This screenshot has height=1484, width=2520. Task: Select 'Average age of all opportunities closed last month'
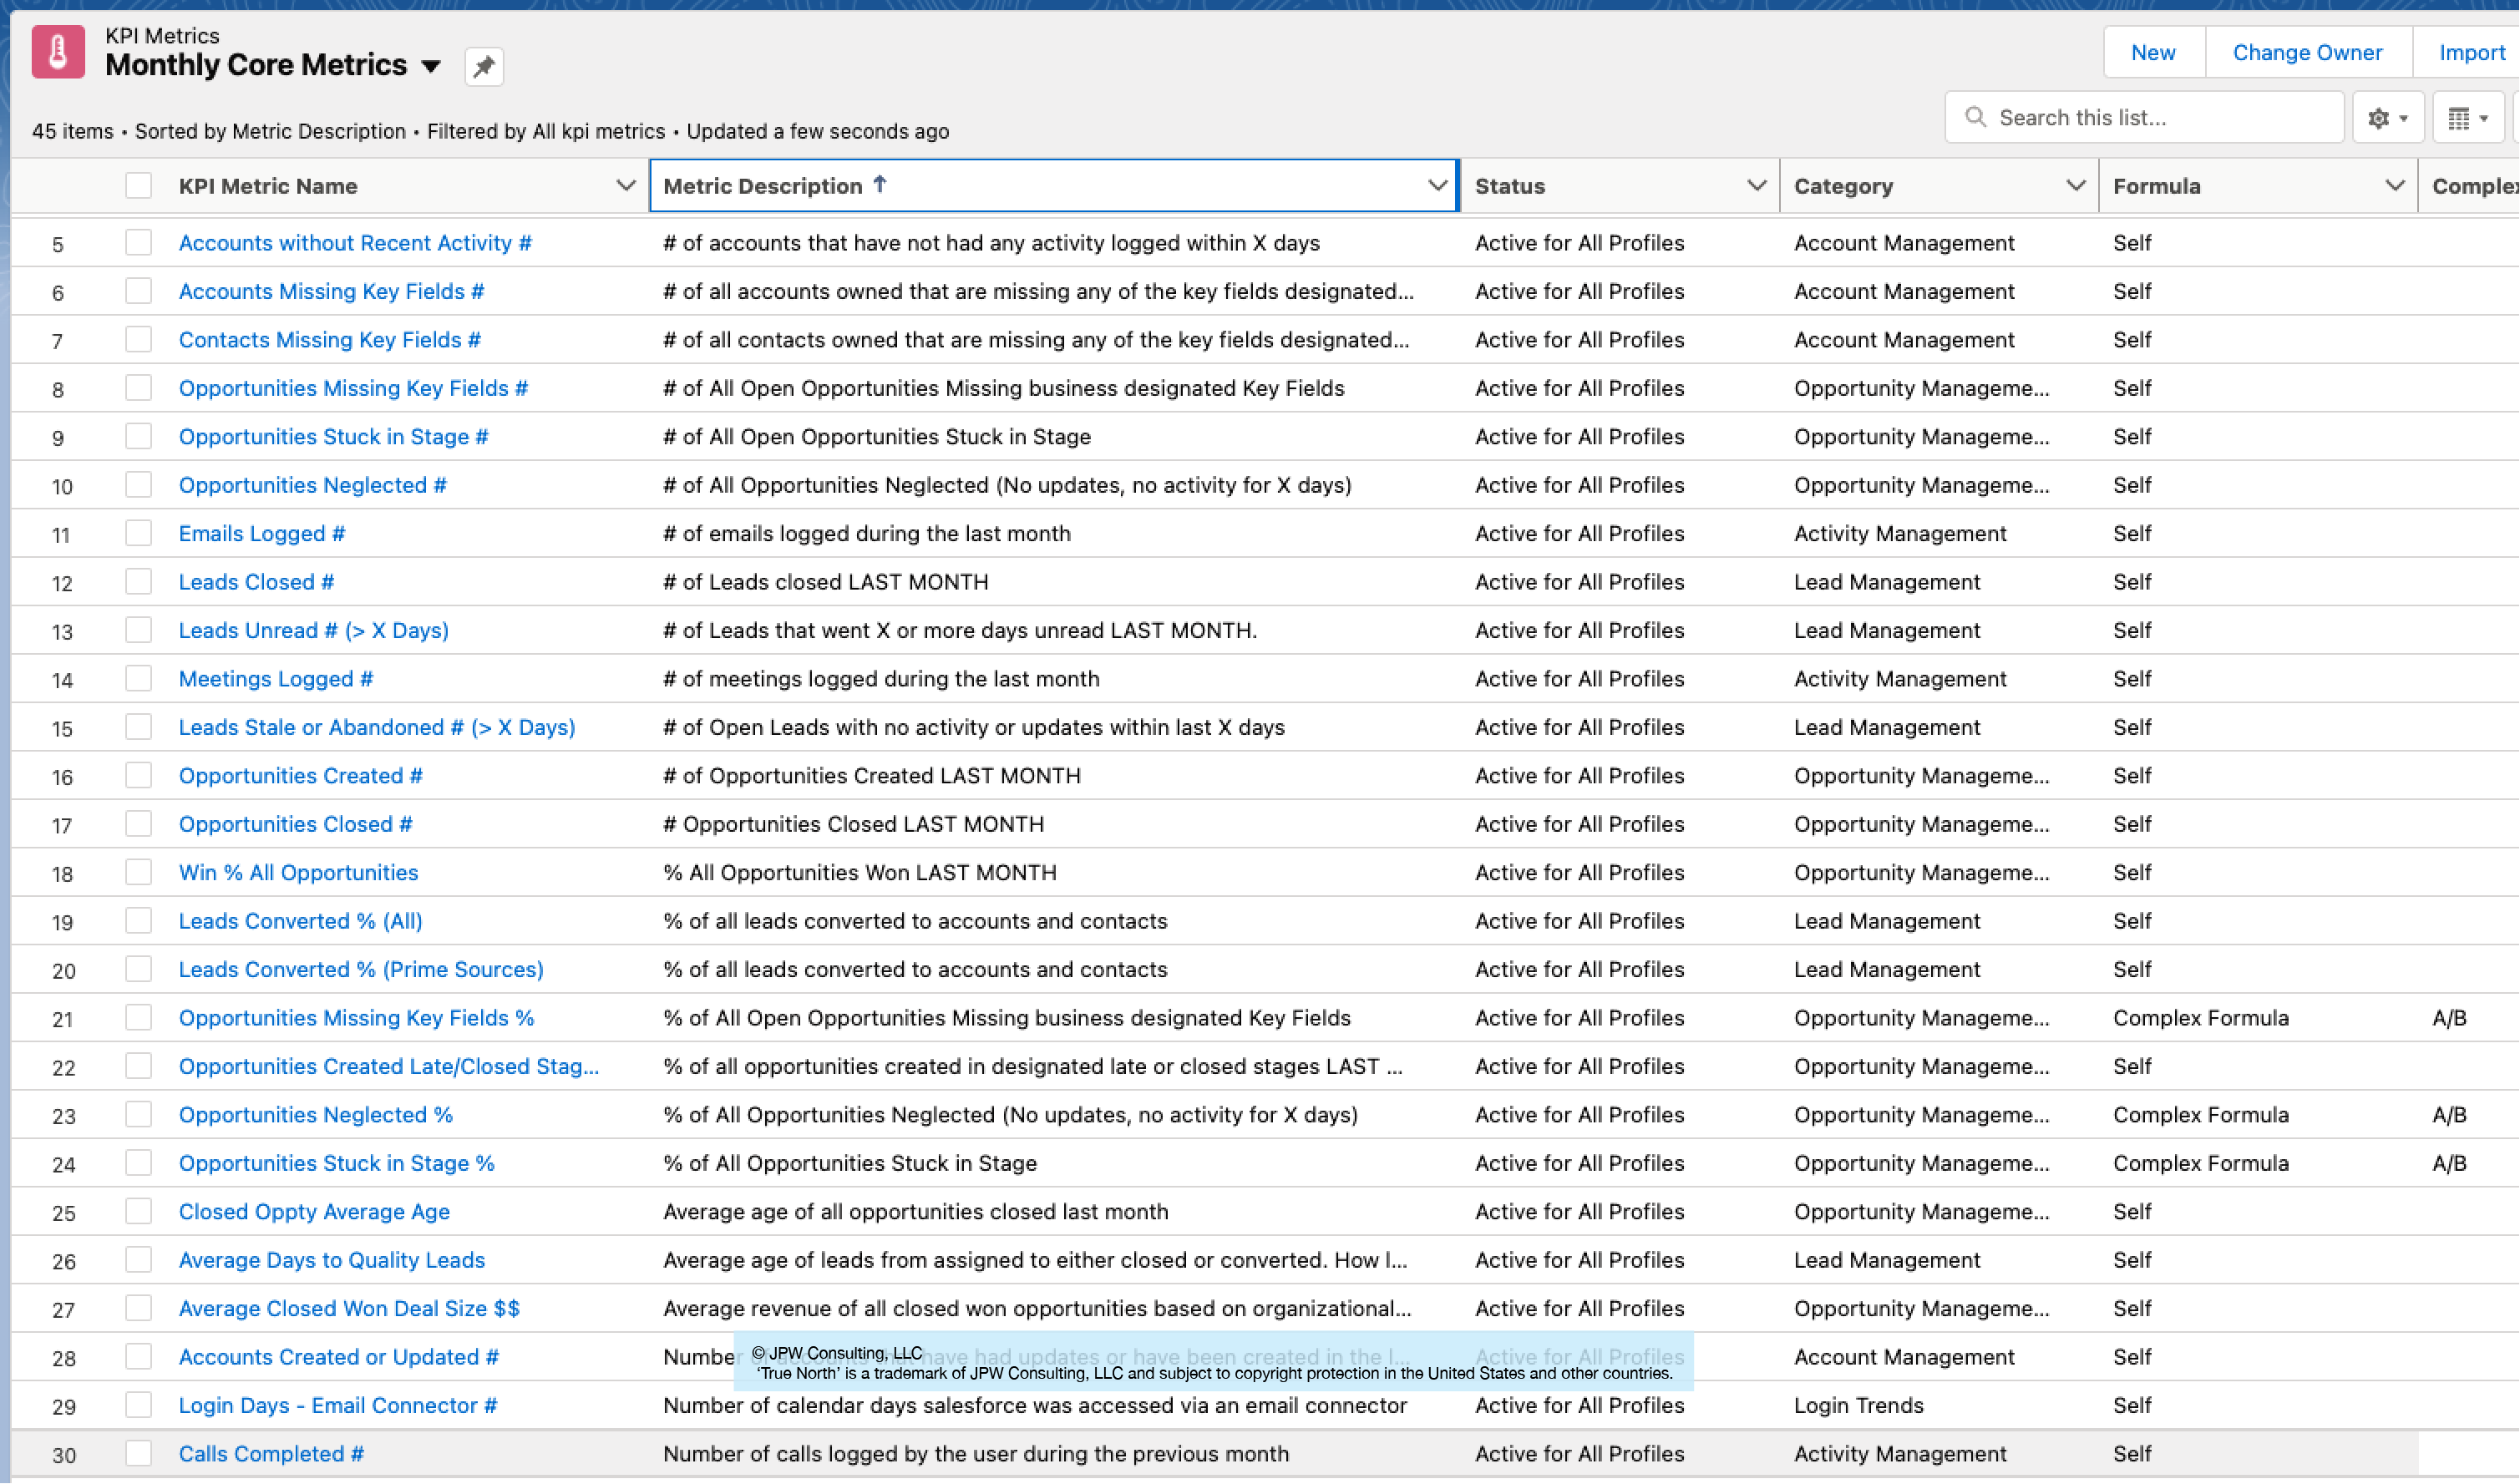coord(916,1212)
